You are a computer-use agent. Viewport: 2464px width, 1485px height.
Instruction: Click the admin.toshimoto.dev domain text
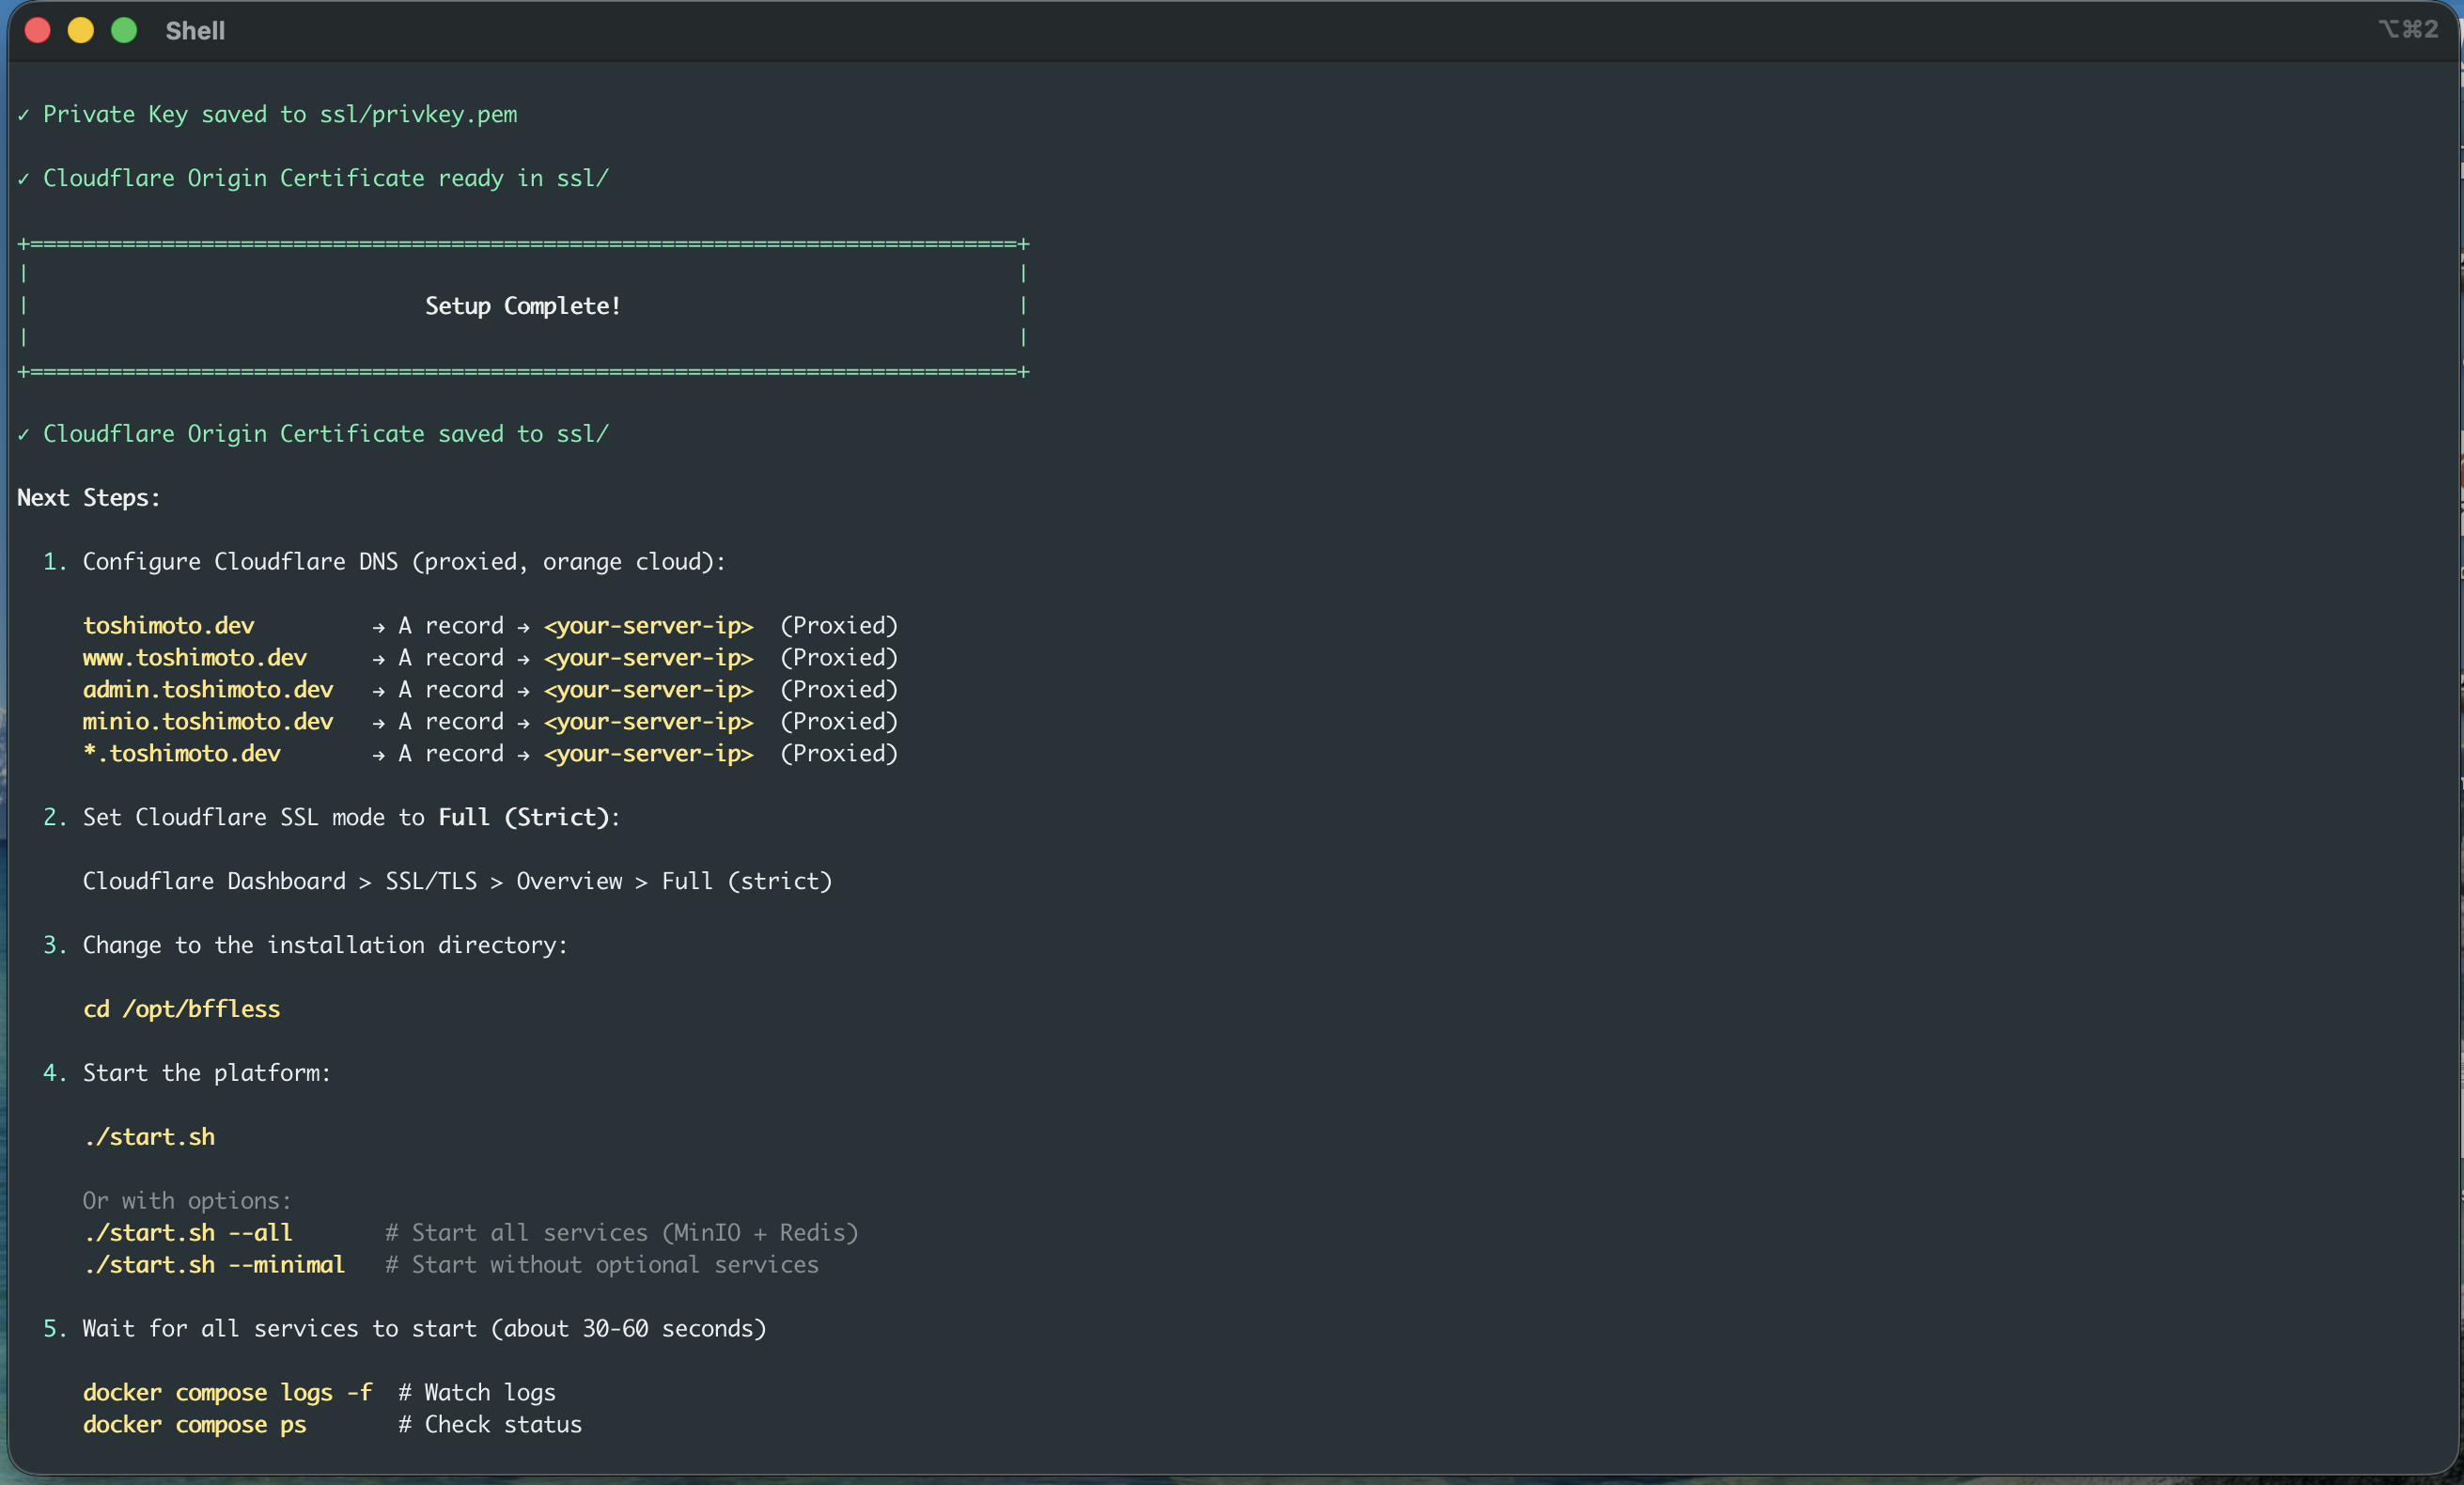click(207, 690)
